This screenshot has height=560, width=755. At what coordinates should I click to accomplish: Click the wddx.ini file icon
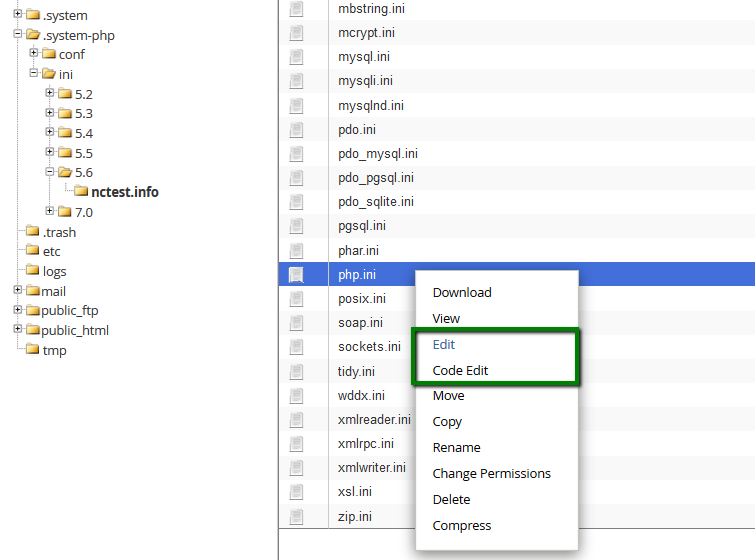tap(296, 395)
